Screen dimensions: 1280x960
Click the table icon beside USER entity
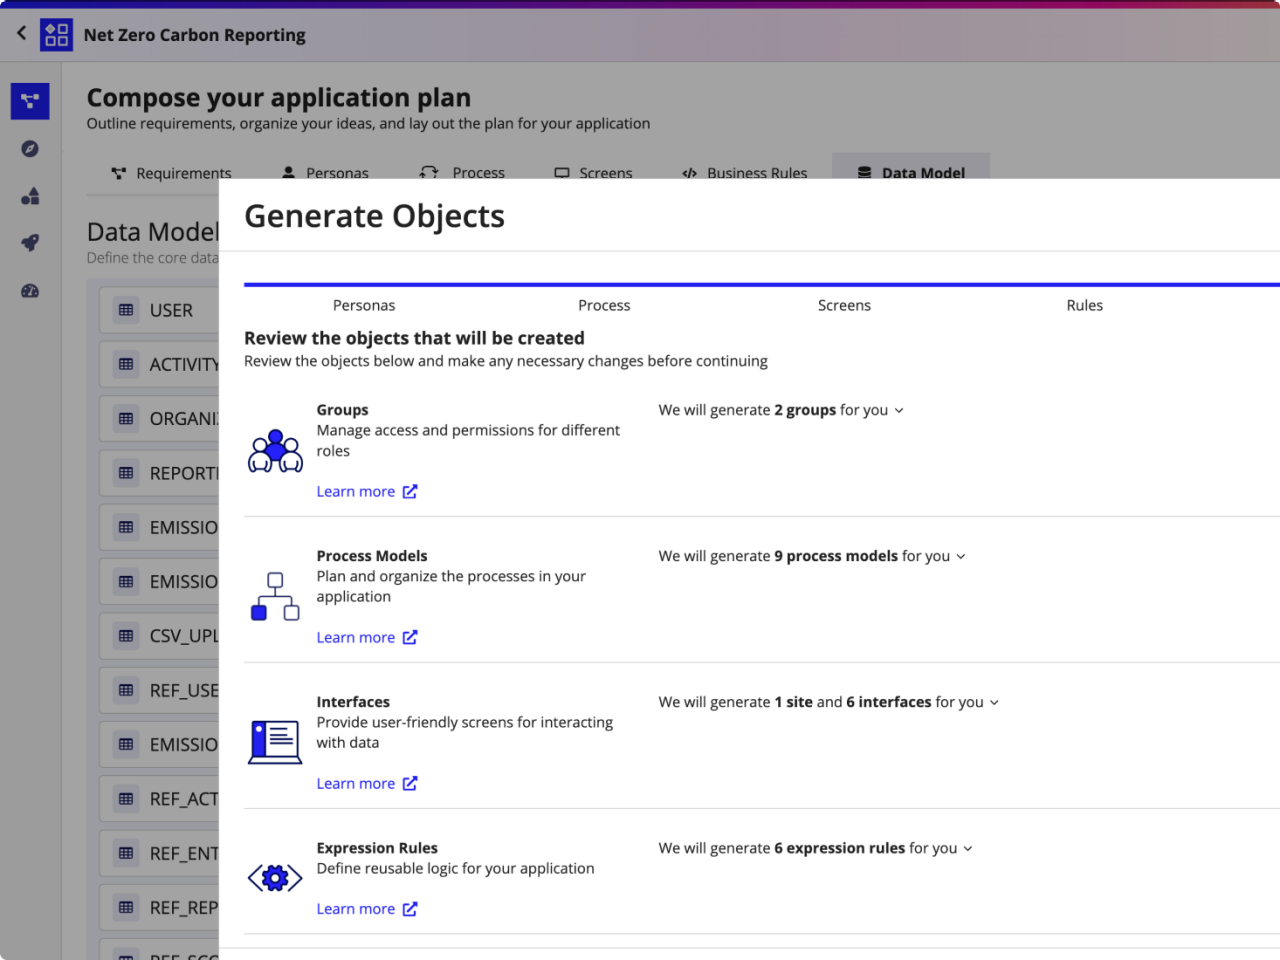pos(126,310)
